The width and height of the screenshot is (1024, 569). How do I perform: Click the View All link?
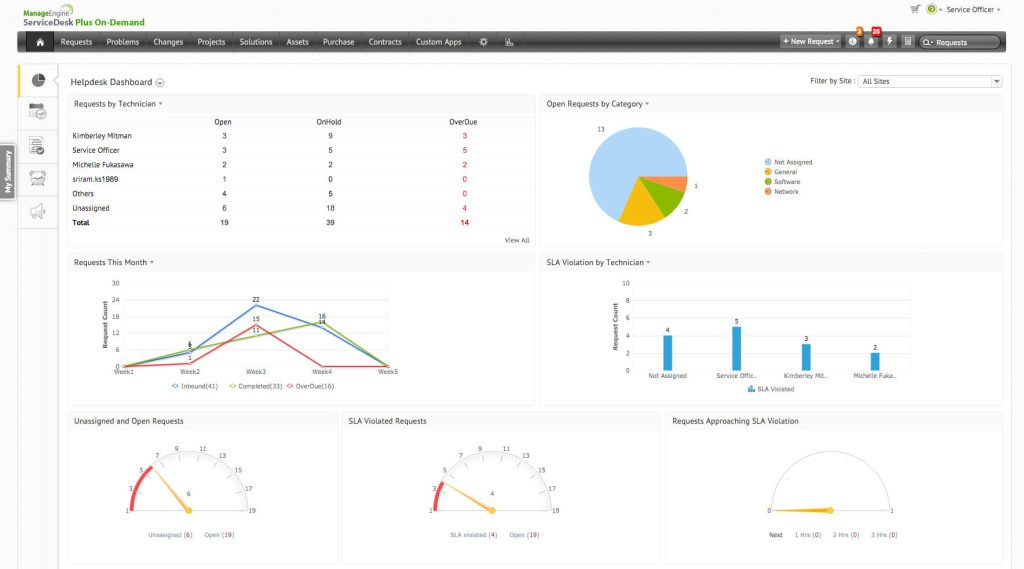click(517, 240)
